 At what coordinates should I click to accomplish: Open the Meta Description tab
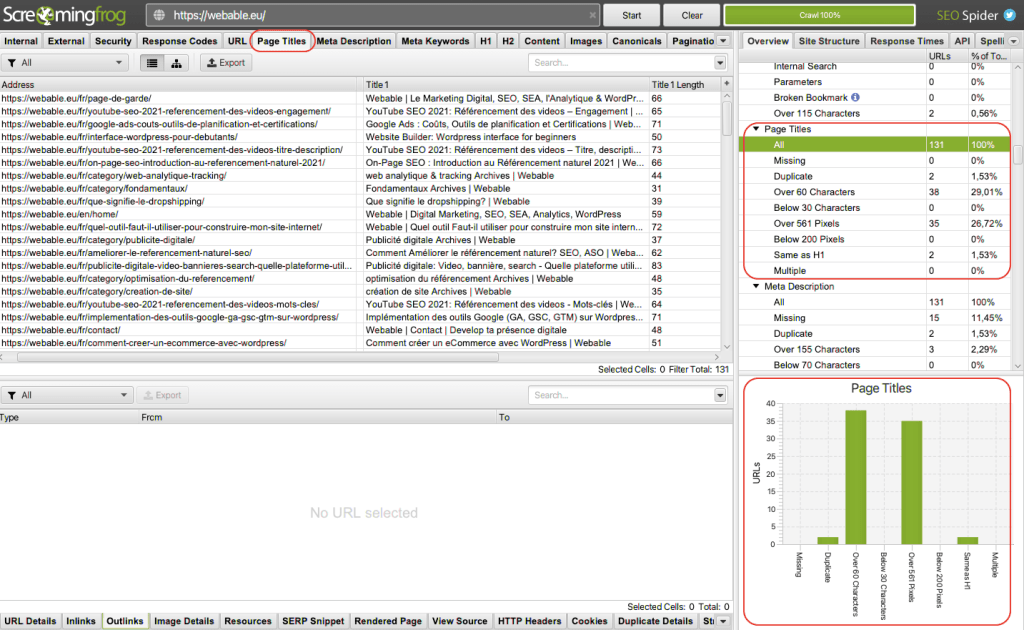pos(354,40)
